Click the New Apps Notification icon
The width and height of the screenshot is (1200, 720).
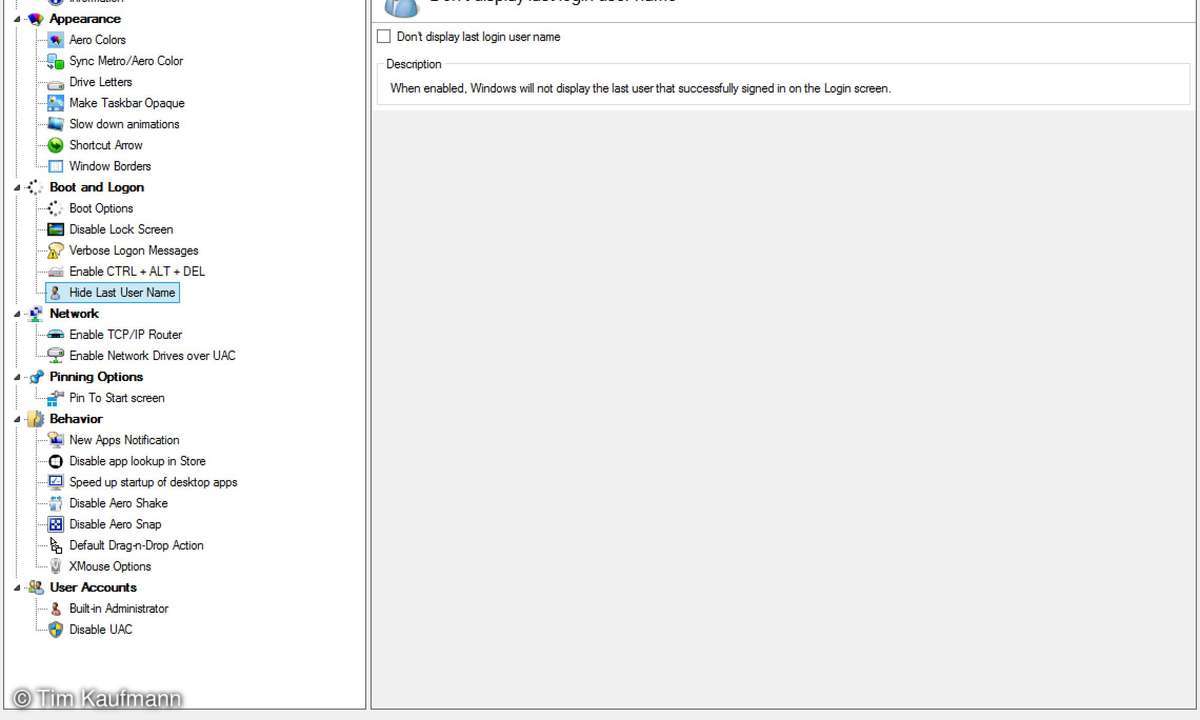56,440
